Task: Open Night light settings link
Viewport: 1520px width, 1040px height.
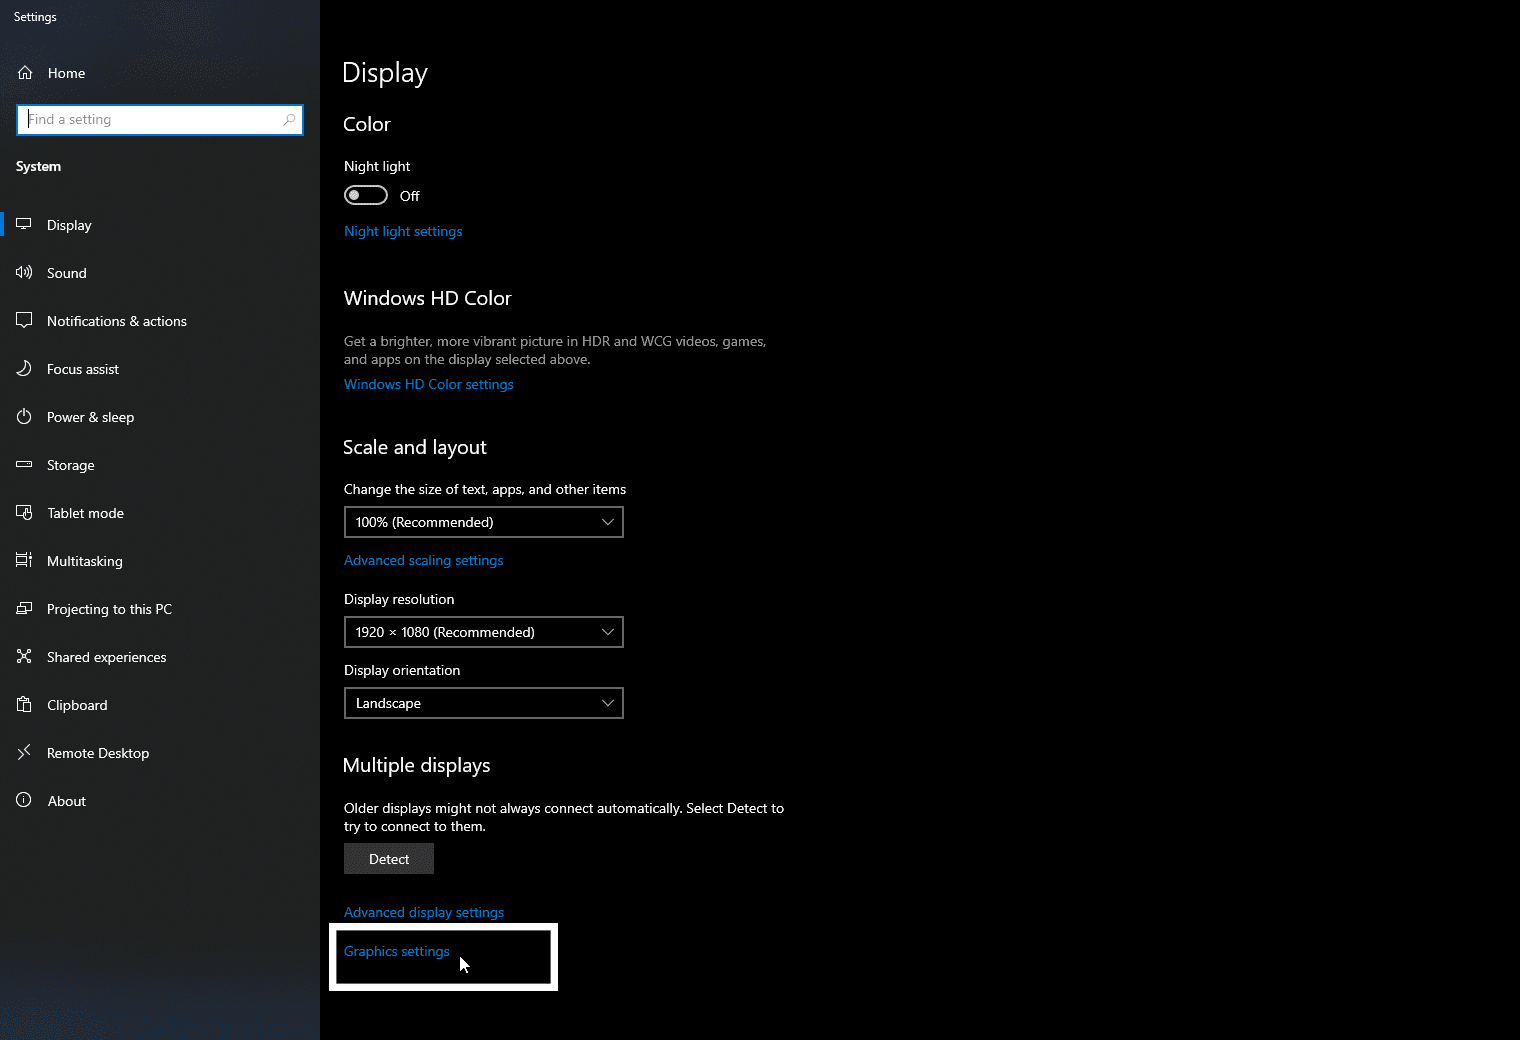Action: [403, 231]
